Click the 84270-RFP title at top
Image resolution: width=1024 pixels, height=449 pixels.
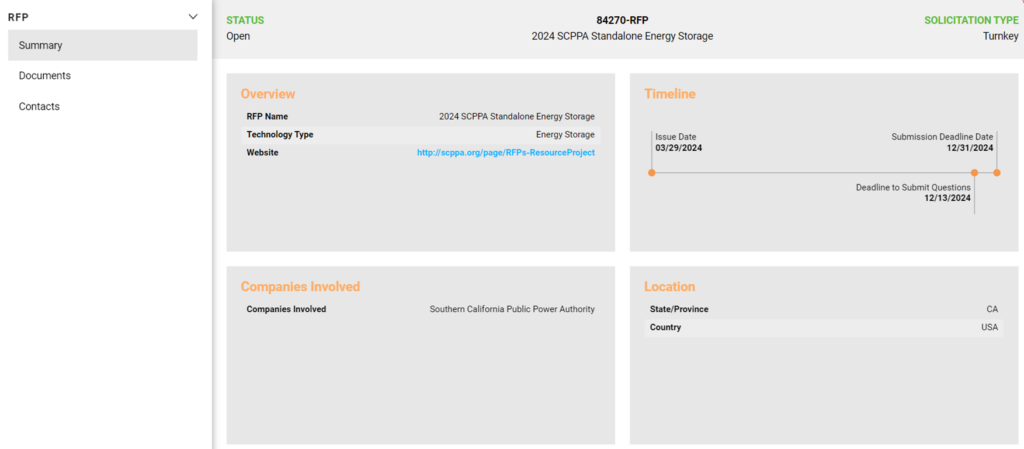tap(621, 20)
